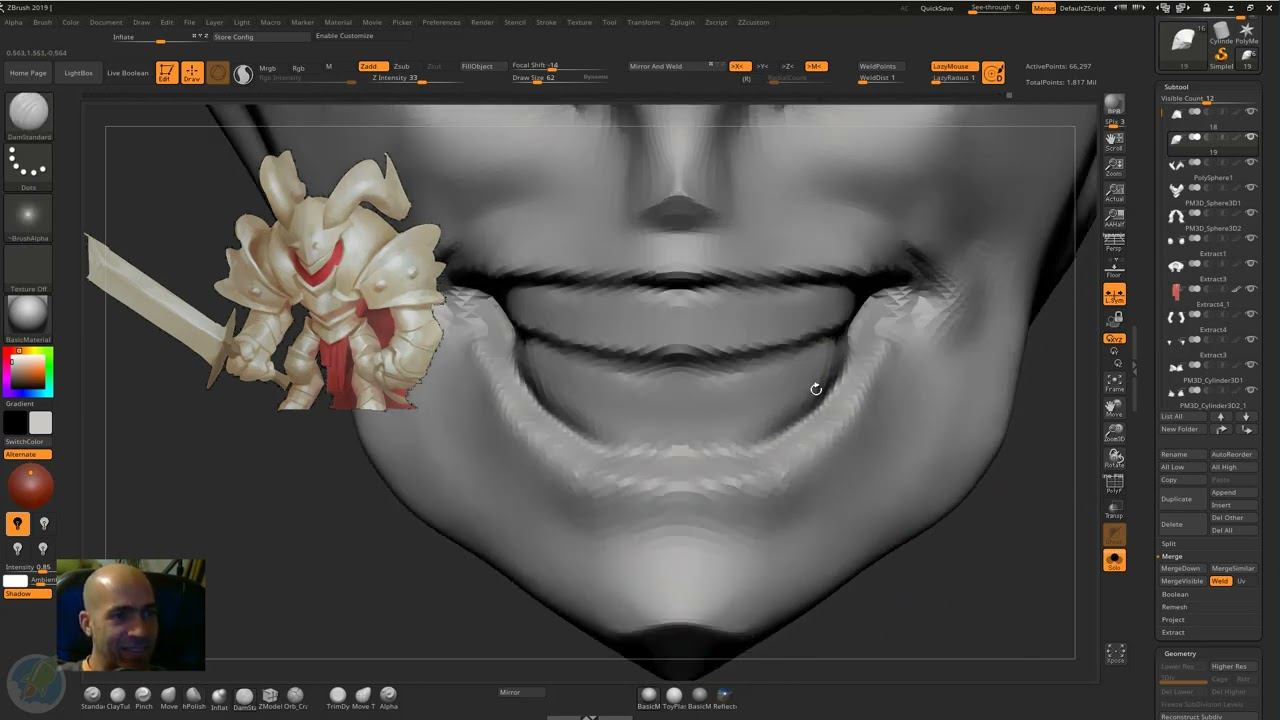The image size is (1280, 720).
Task: Toggle Zsub sculpt mode
Action: 401,66
